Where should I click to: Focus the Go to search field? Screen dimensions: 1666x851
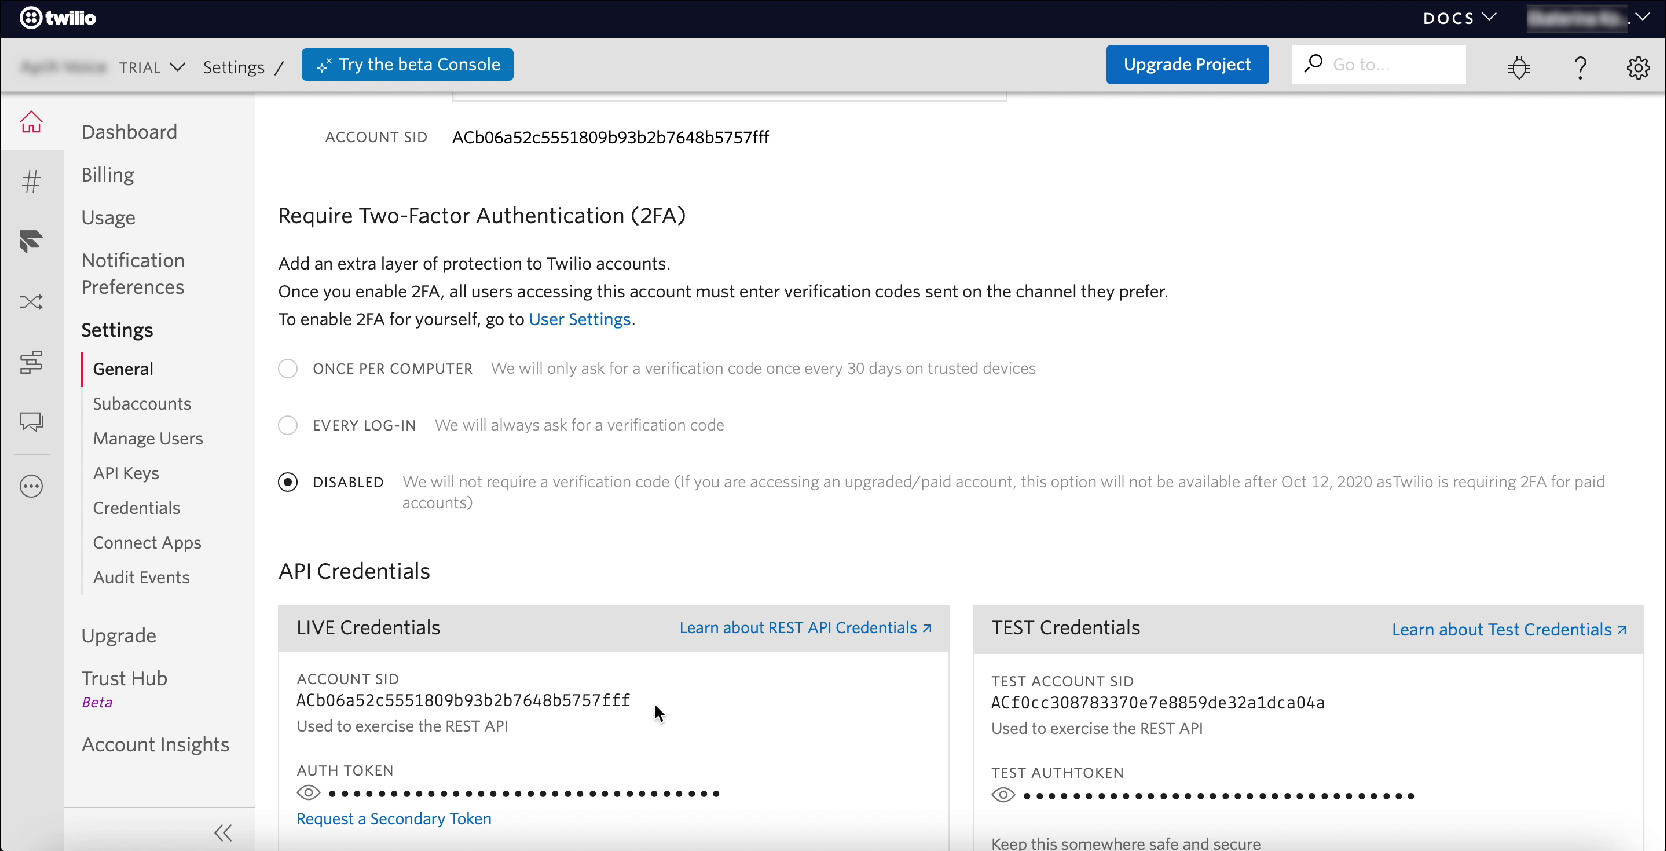[1379, 64]
